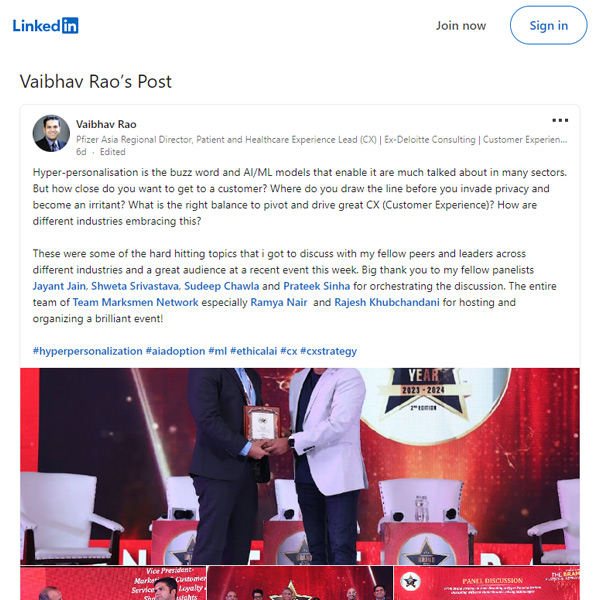Open the Vice President speaker thumbnail
Viewport: 600px width, 600px height.
click(x=113, y=583)
